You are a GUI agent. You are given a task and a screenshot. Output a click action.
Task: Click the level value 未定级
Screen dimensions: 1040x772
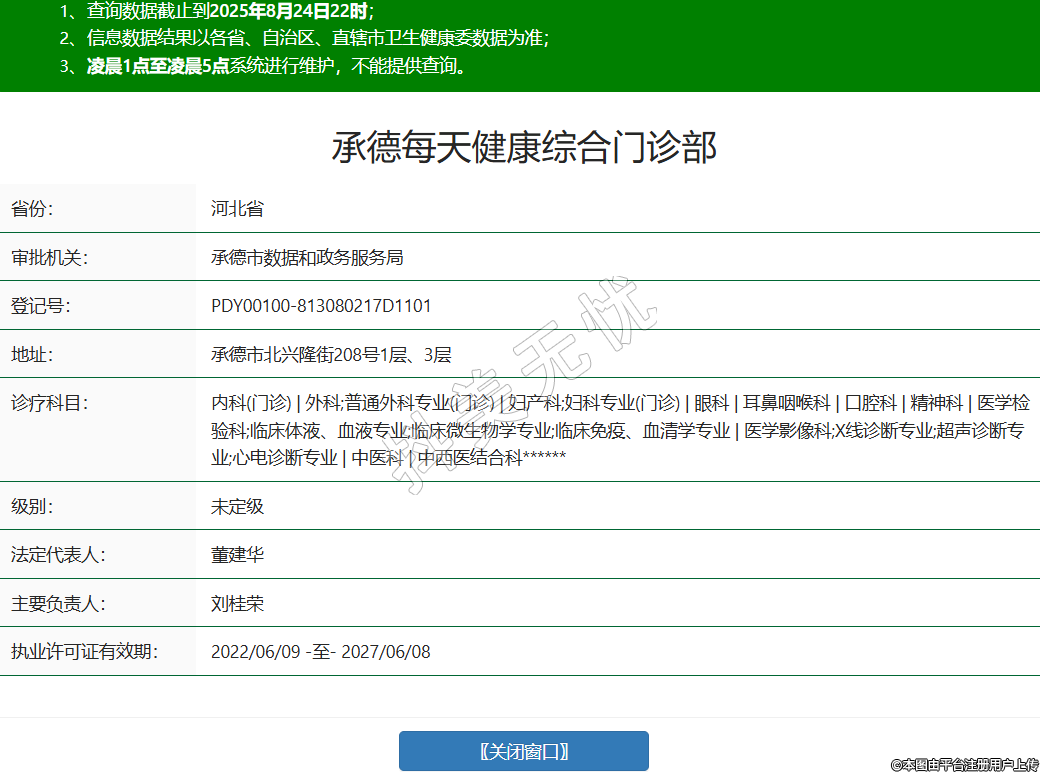pyautogui.click(x=237, y=506)
